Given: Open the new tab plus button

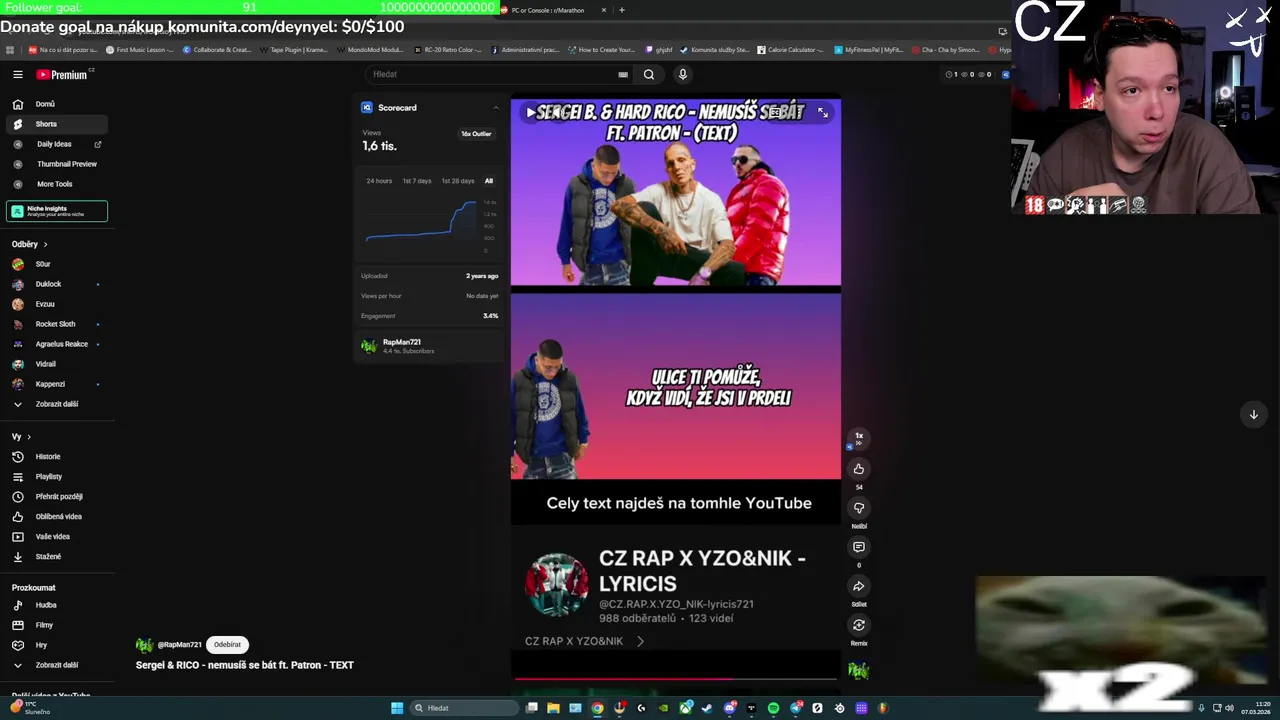Looking at the screenshot, I should pyautogui.click(x=622, y=10).
